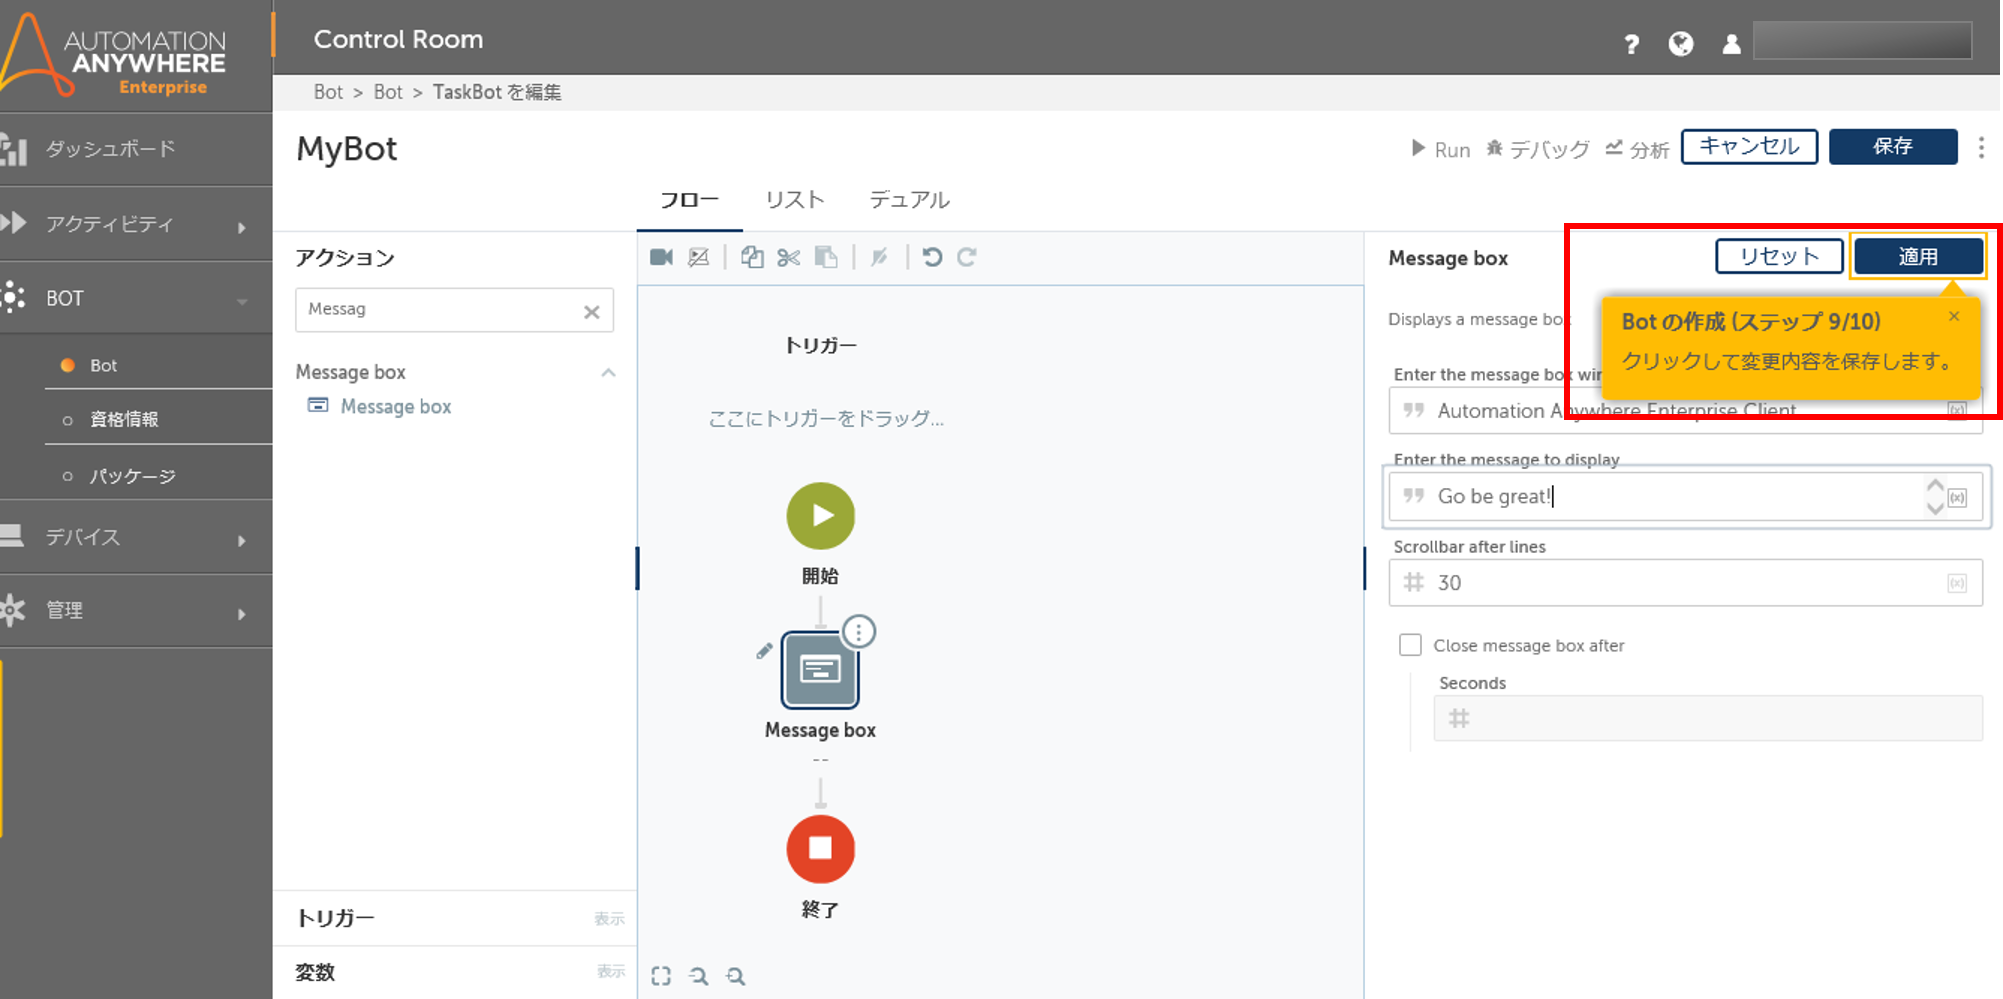Viewport: 2003px width, 999px height.
Task: Switch to the デュアル tab
Action: click(909, 200)
